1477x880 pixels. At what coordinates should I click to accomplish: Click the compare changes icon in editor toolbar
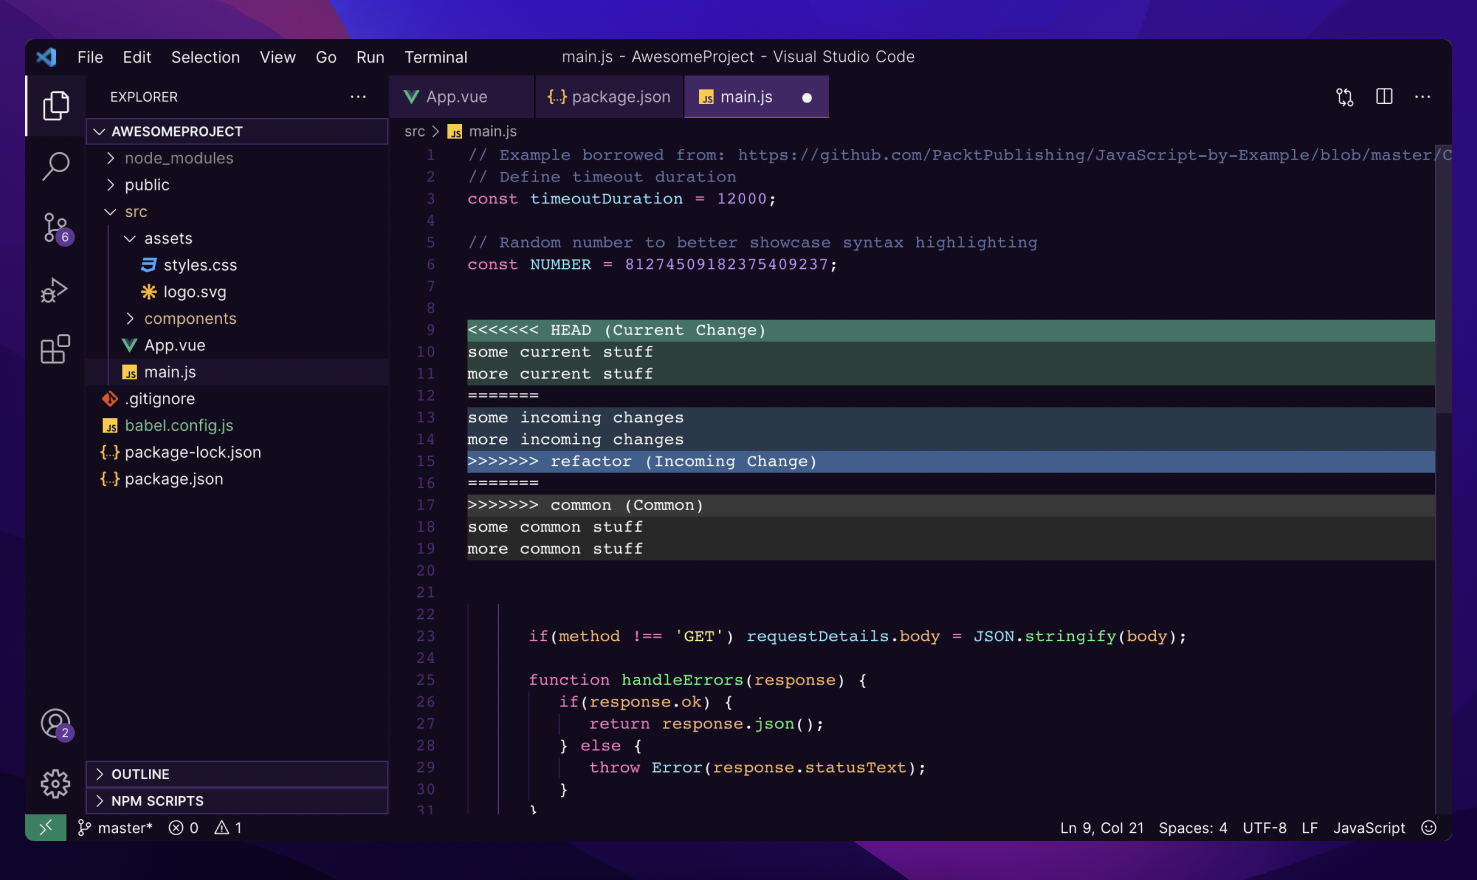1345,97
